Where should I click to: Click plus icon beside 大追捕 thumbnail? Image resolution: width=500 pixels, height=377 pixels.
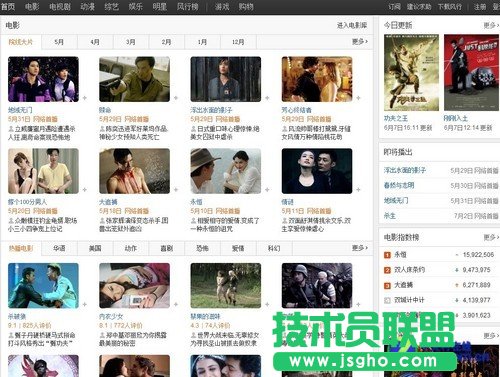tap(176, 190)
